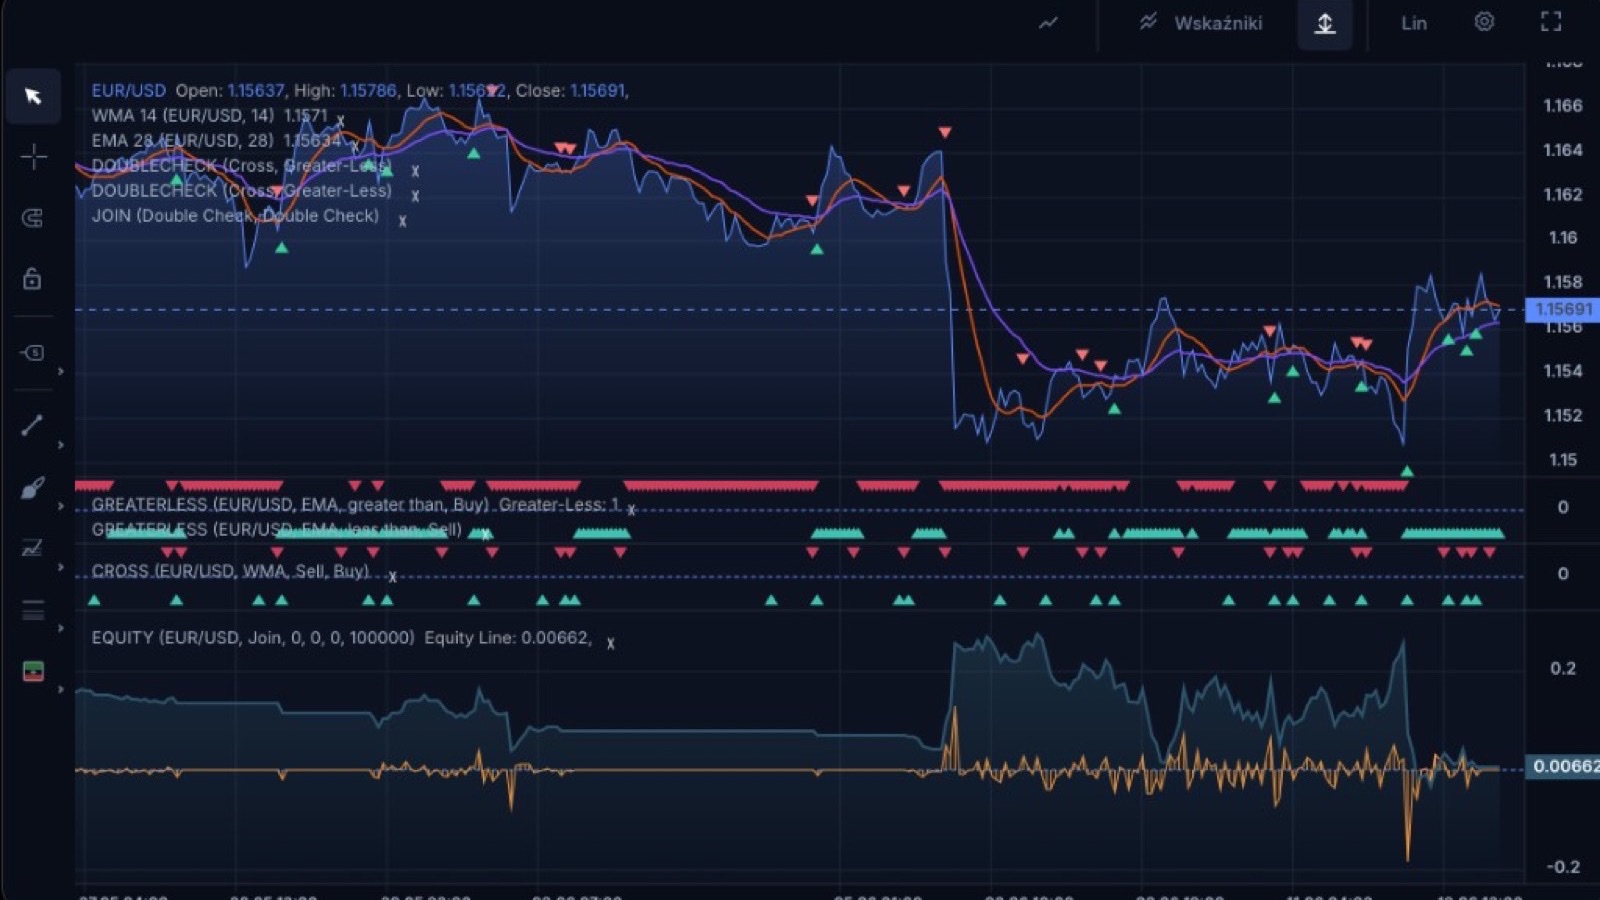This screenshot has width=1600, height=900.
Task: Click the 0.2 equity axis label
Action: tap(1563, 668)
